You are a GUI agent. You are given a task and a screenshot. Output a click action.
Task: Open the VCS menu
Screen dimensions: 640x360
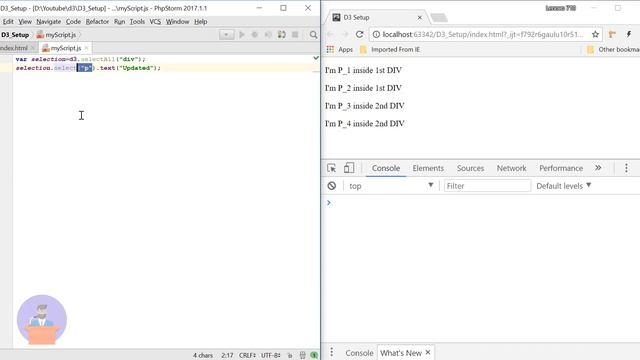point(155,22)
